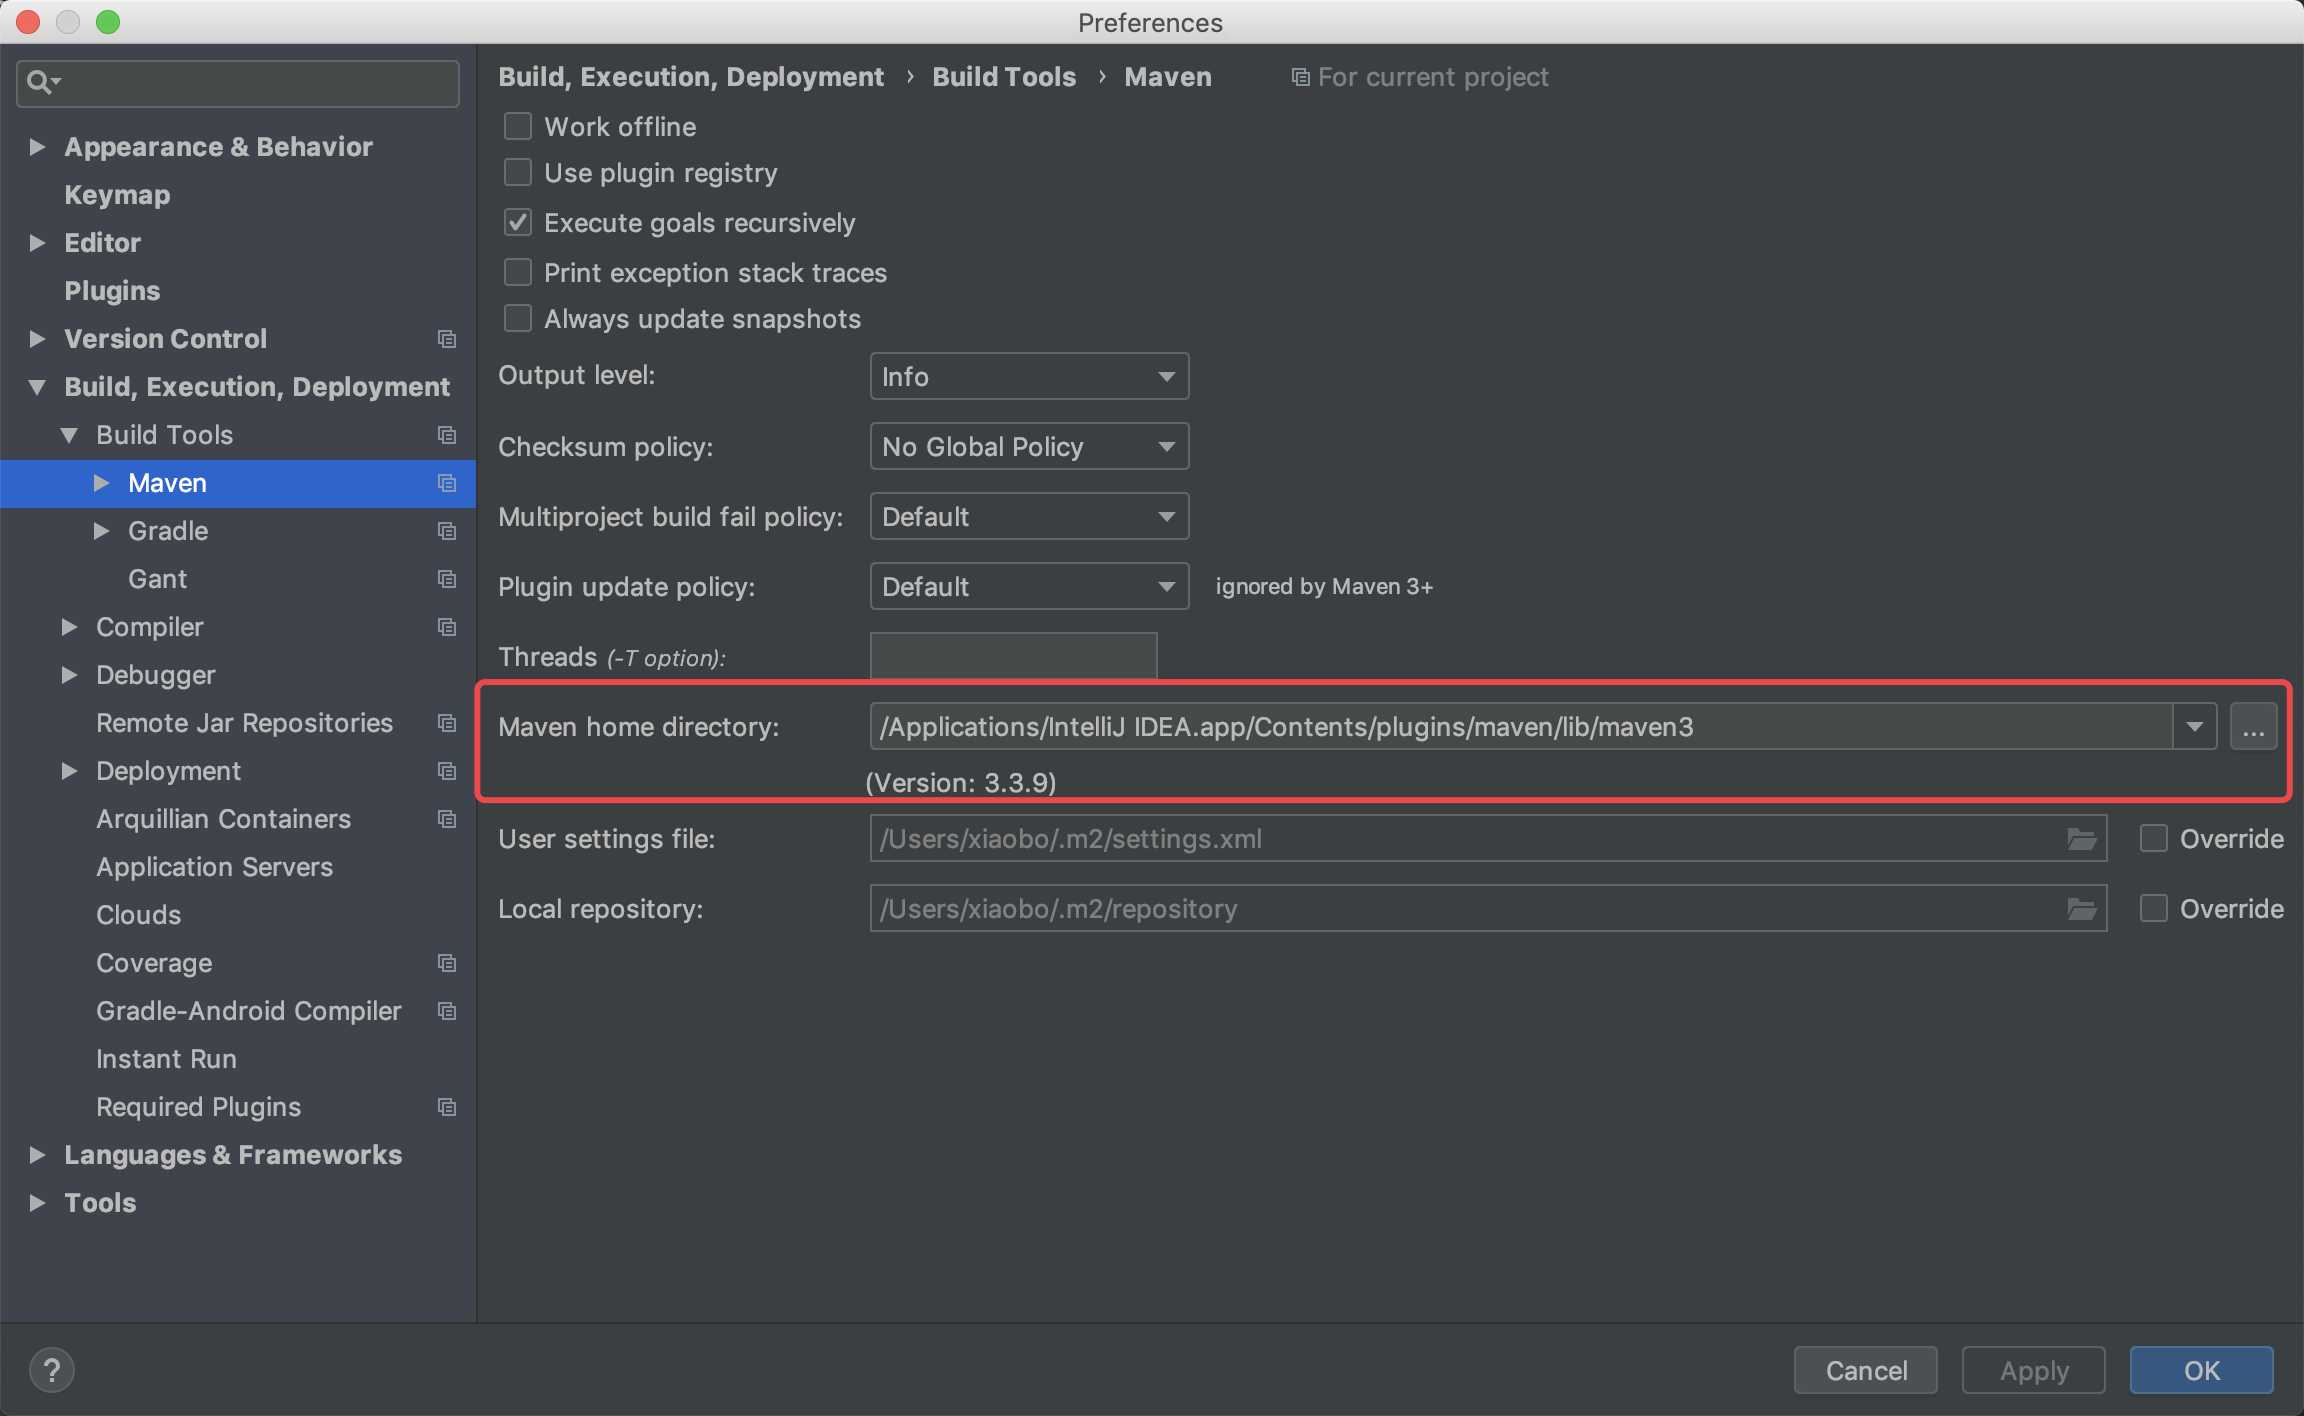Open Maven home directory dropdown arrow
Screen dimensions: 2304x1416
coord(2195,727)
